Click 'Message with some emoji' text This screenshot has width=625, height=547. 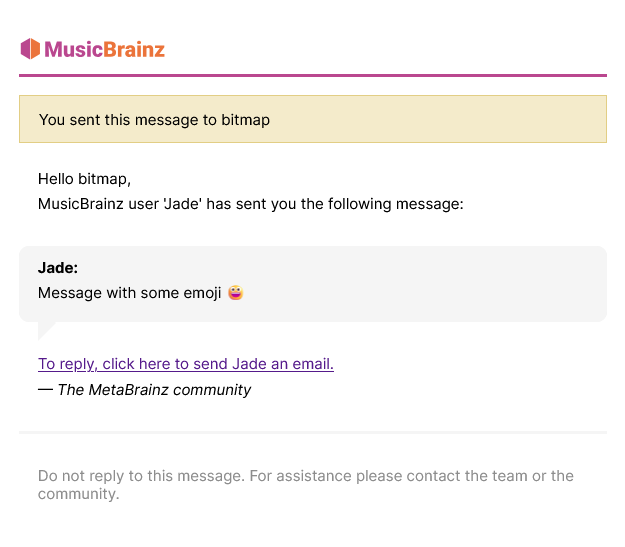coord(130,293)
